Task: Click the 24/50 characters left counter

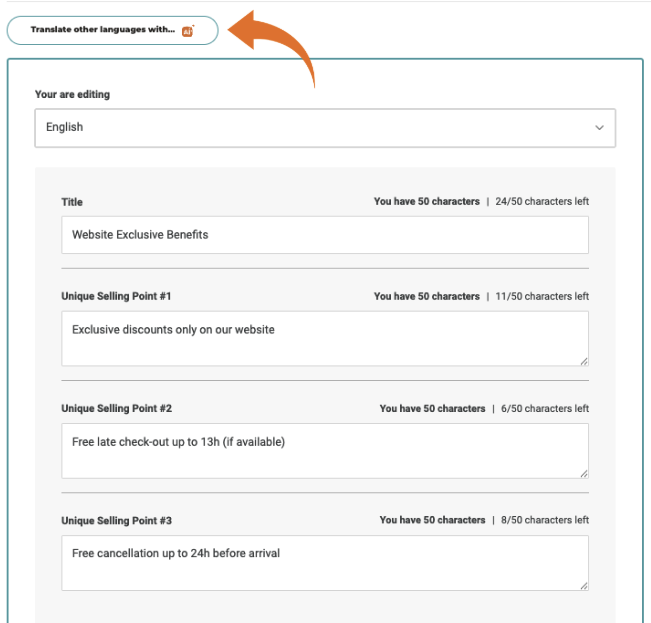Action: point(542,202)
